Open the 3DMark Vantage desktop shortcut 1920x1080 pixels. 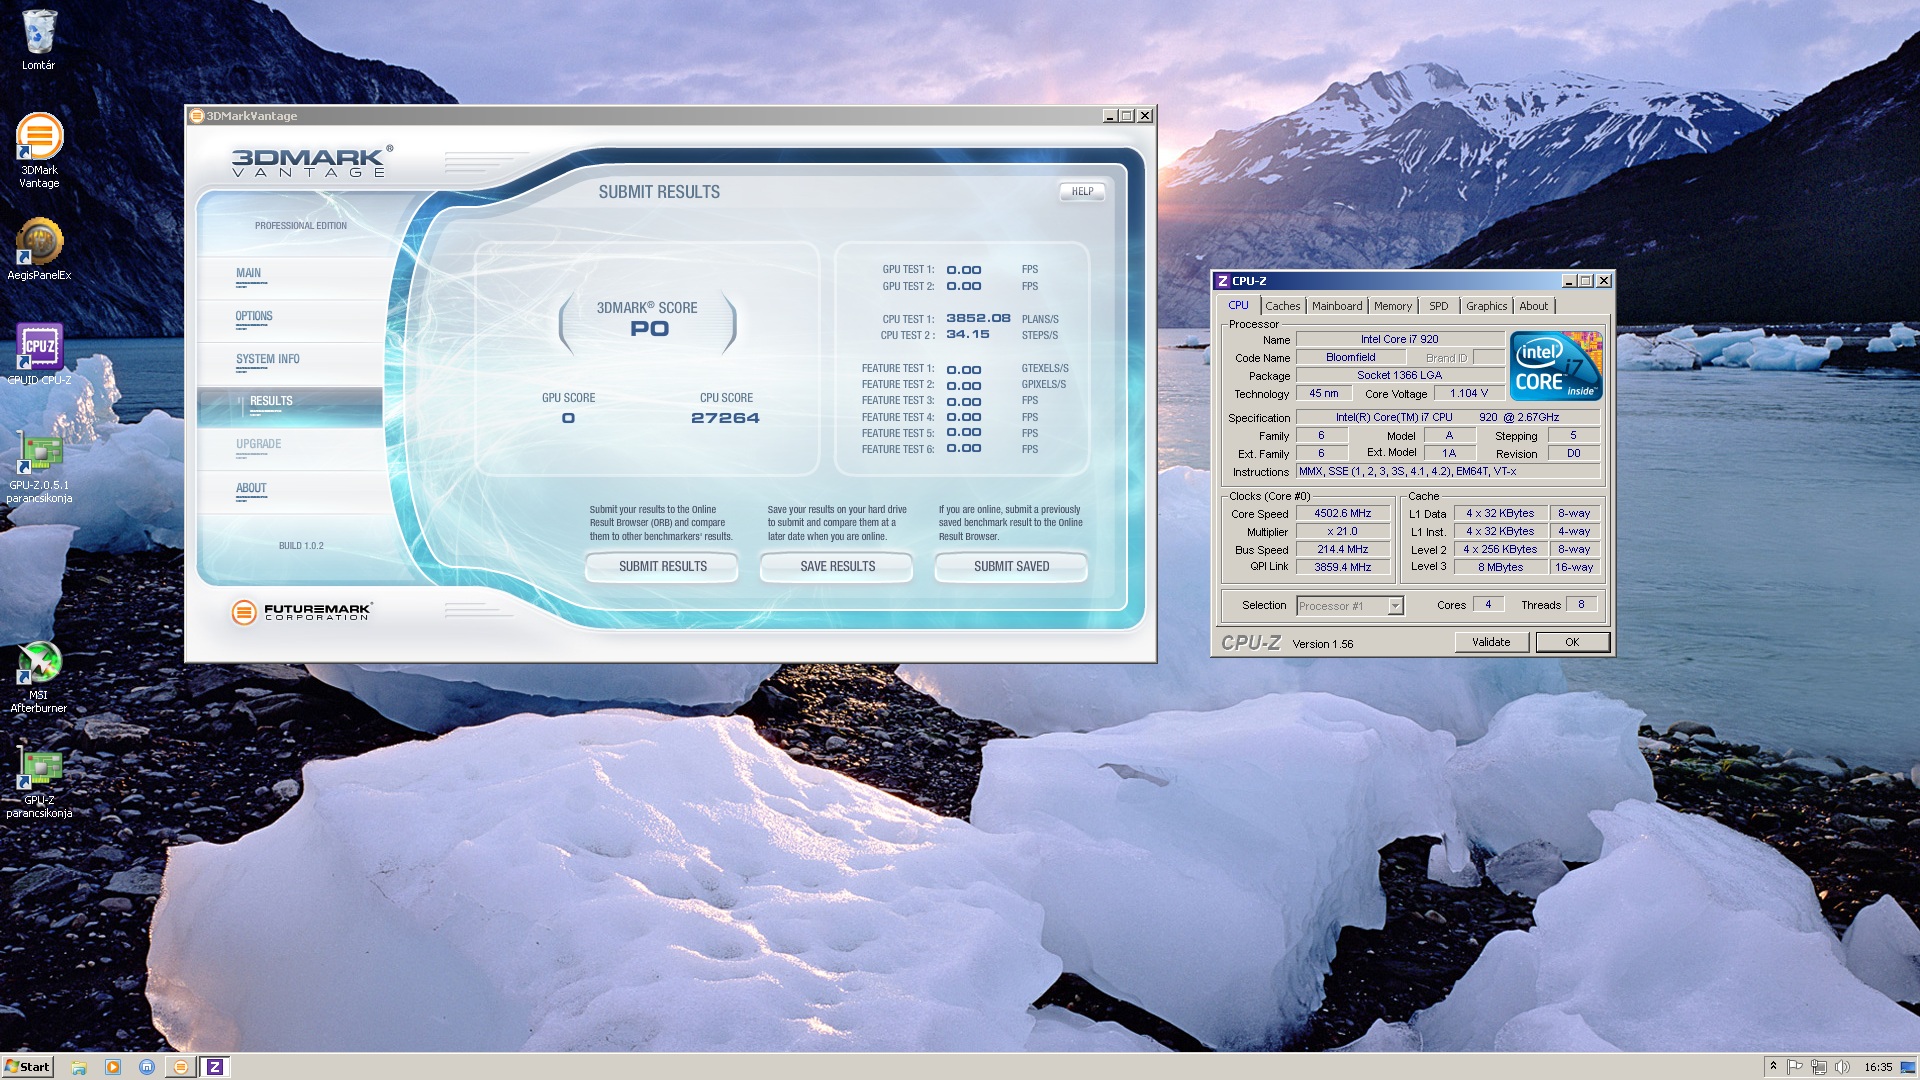[39, 150]
